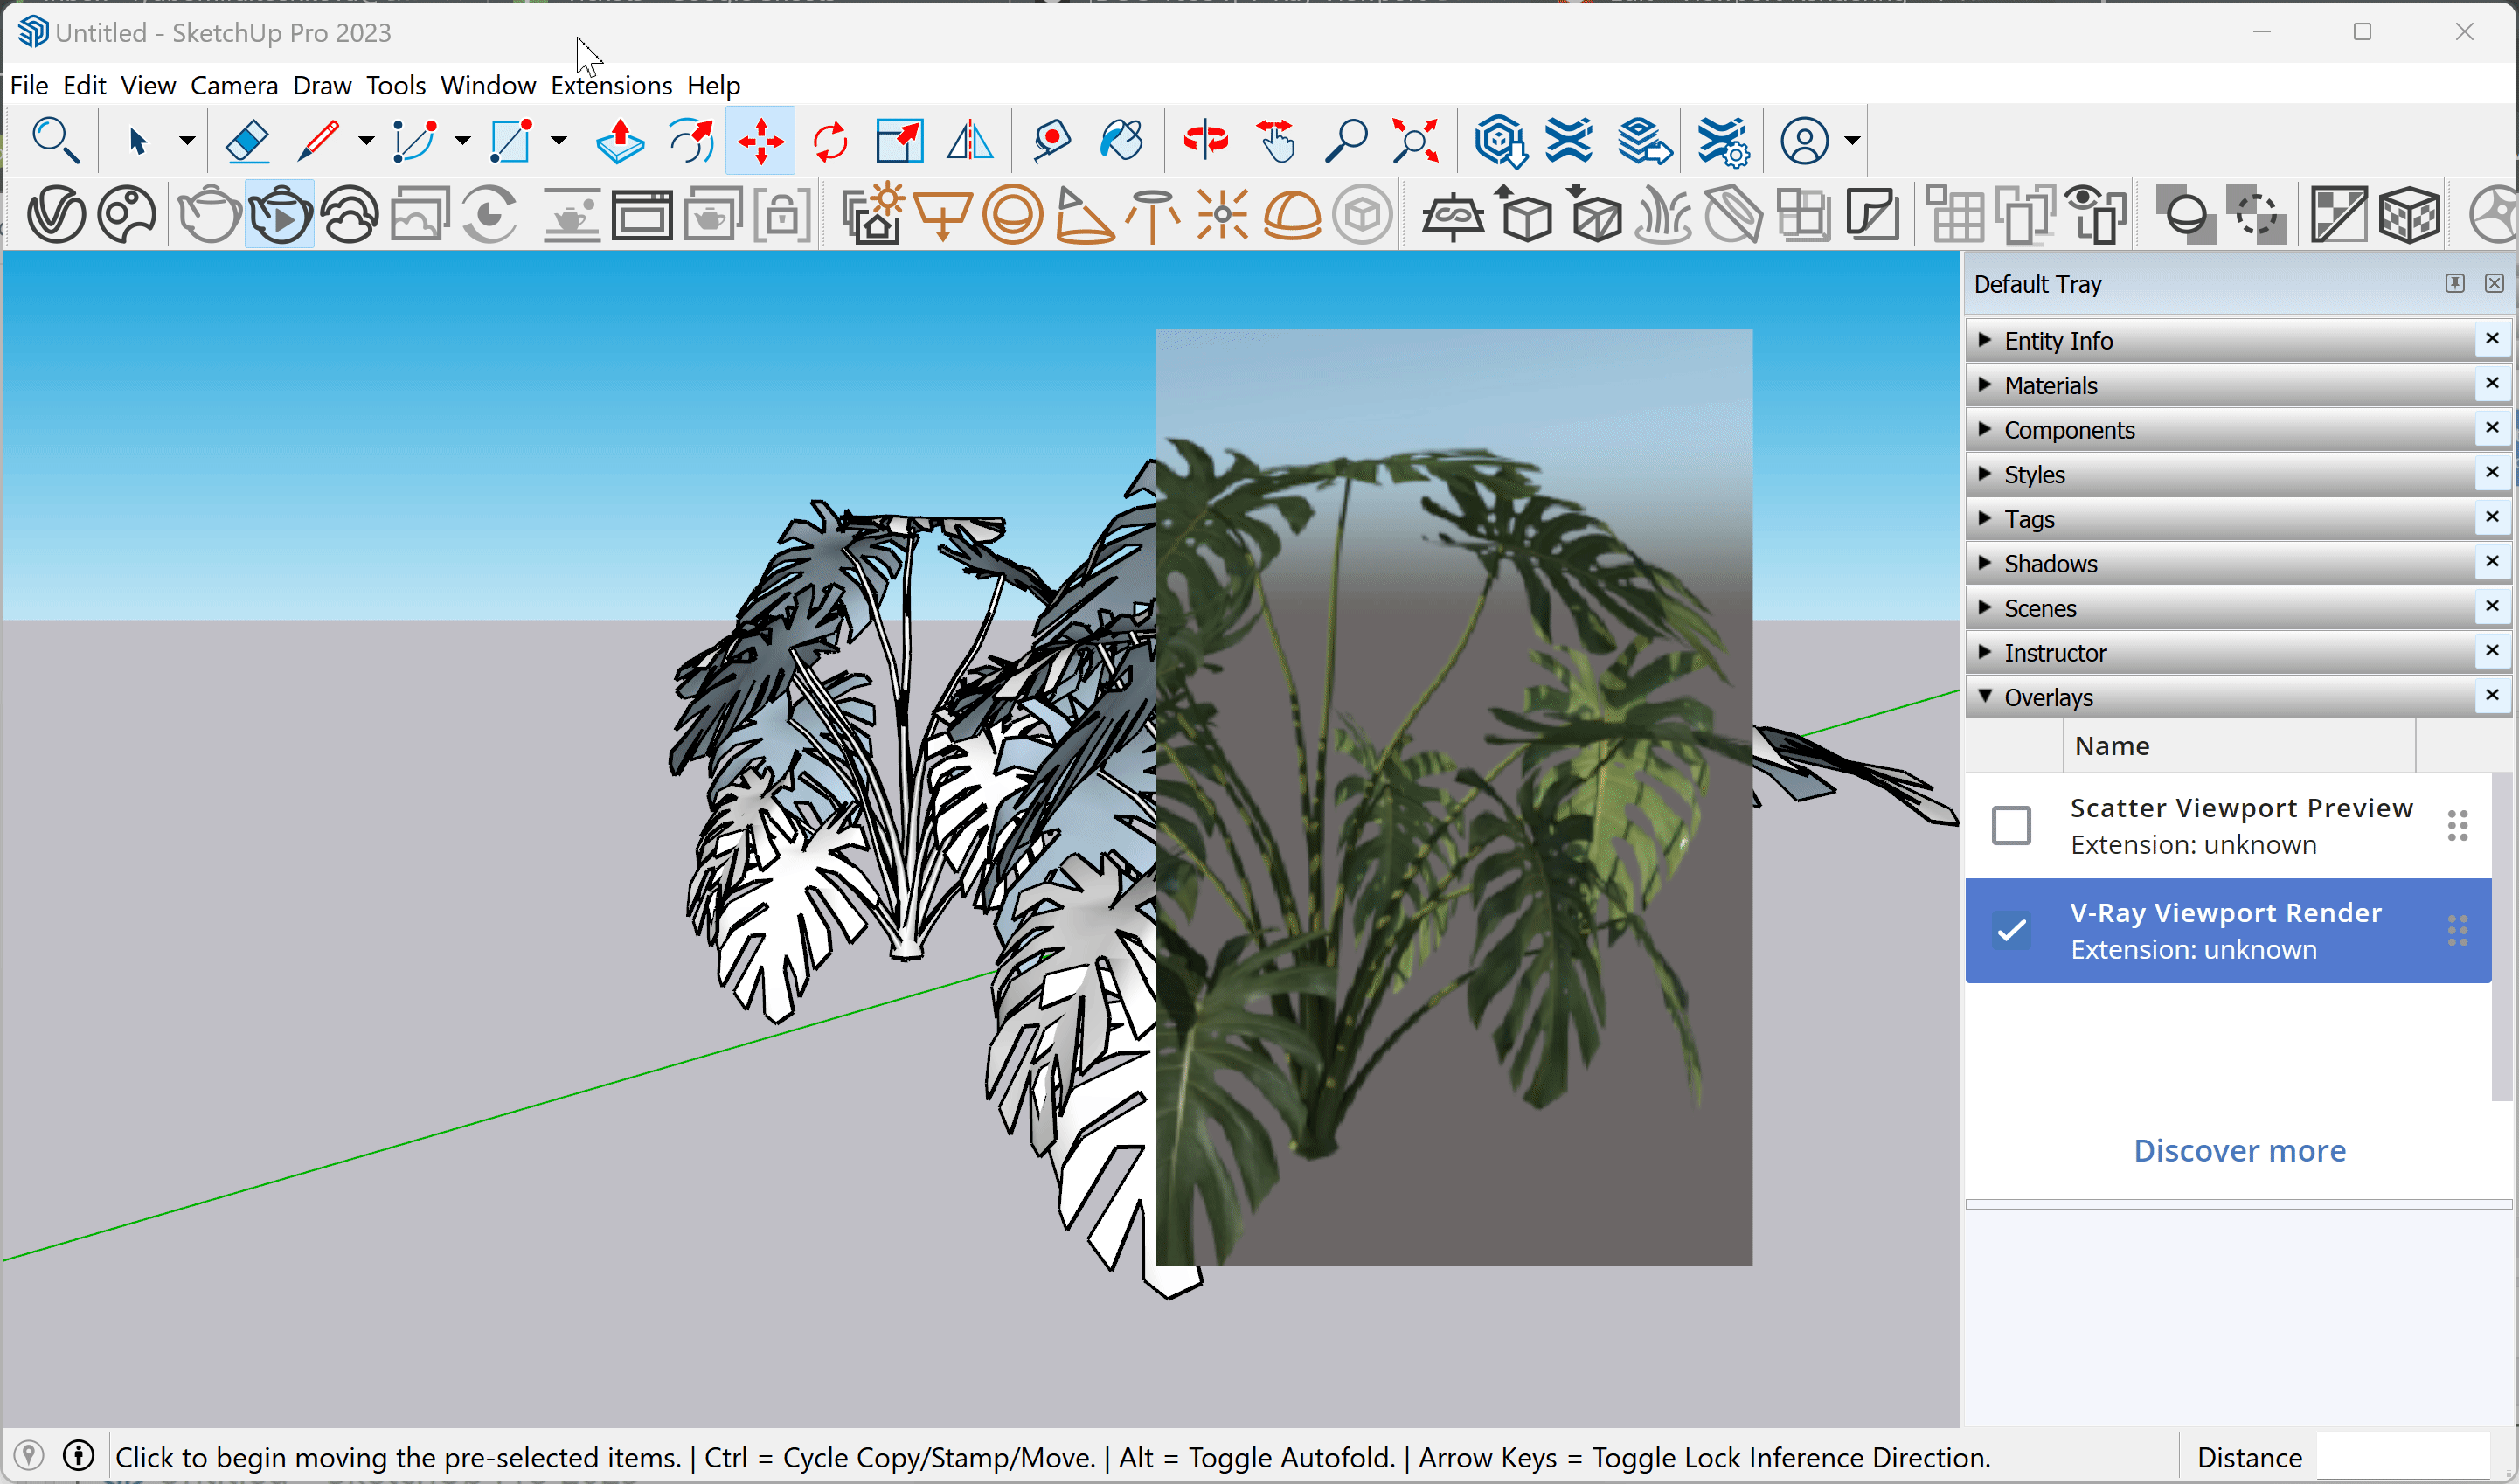The image size is (2519, 1484).
Task: Close the Instructor panel
Action: coord(2493,651)
